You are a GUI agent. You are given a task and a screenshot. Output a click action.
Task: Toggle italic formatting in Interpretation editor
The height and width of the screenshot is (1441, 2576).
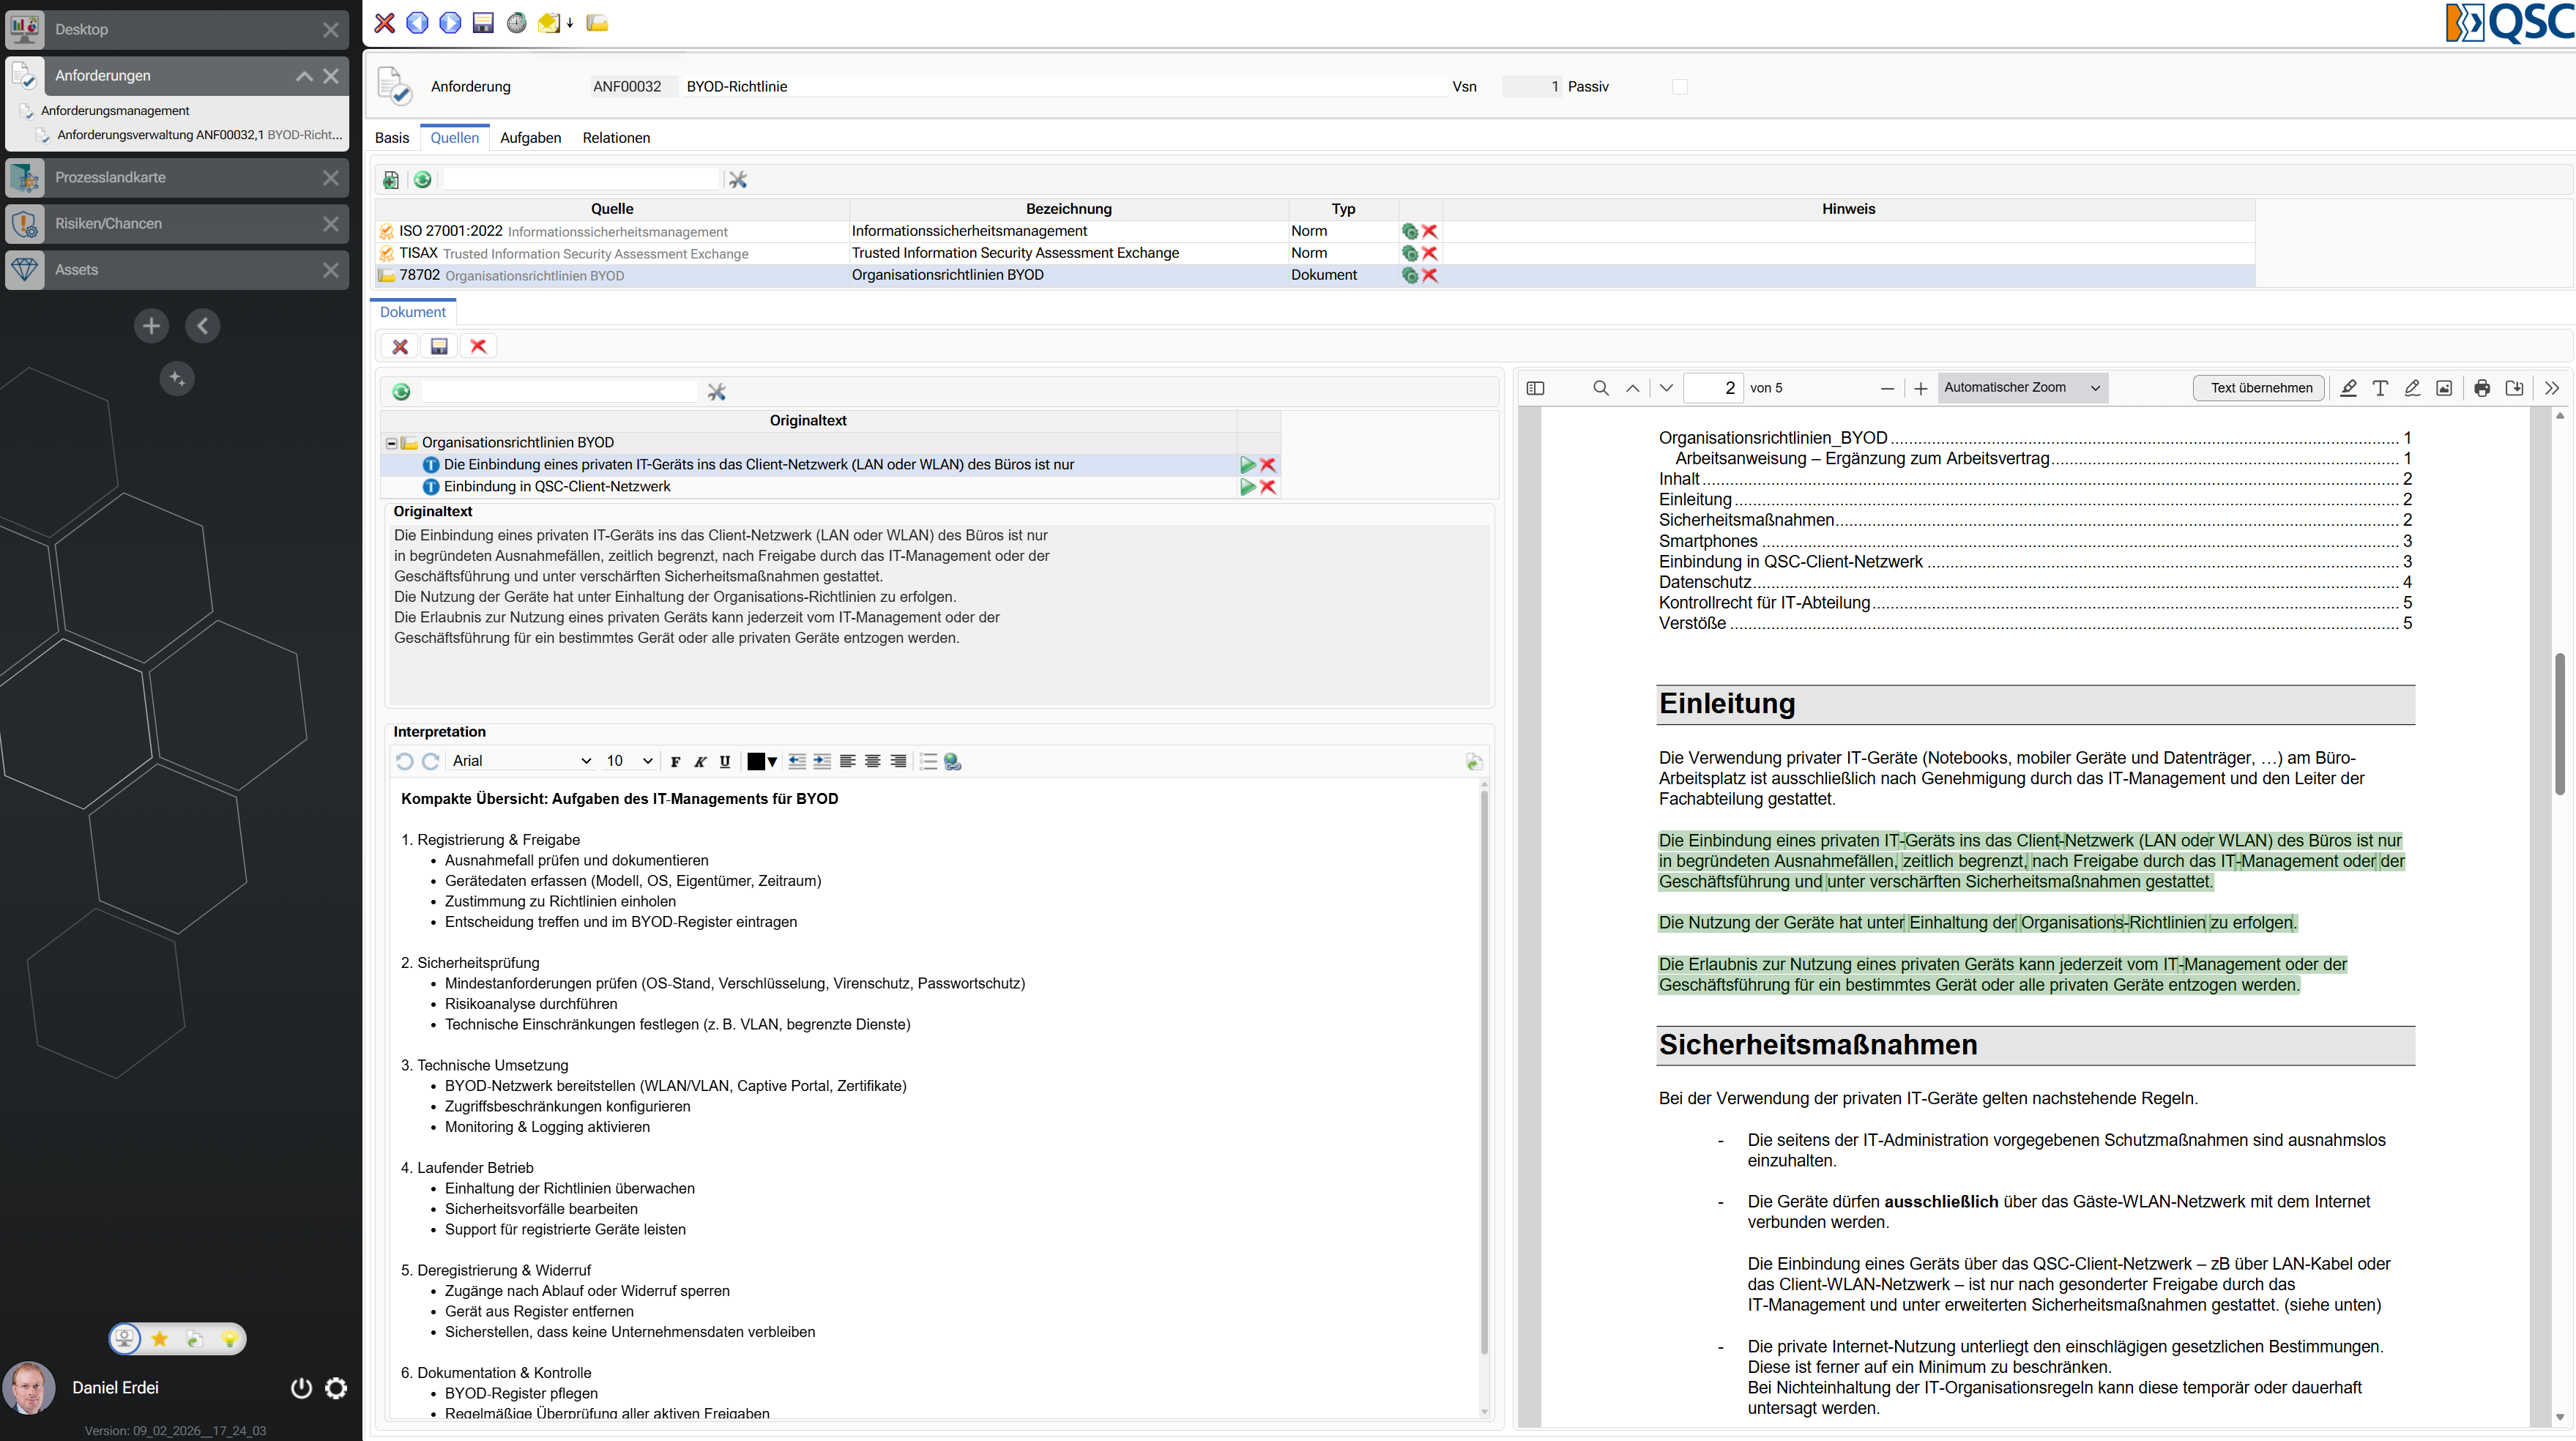tap(700, 761)
